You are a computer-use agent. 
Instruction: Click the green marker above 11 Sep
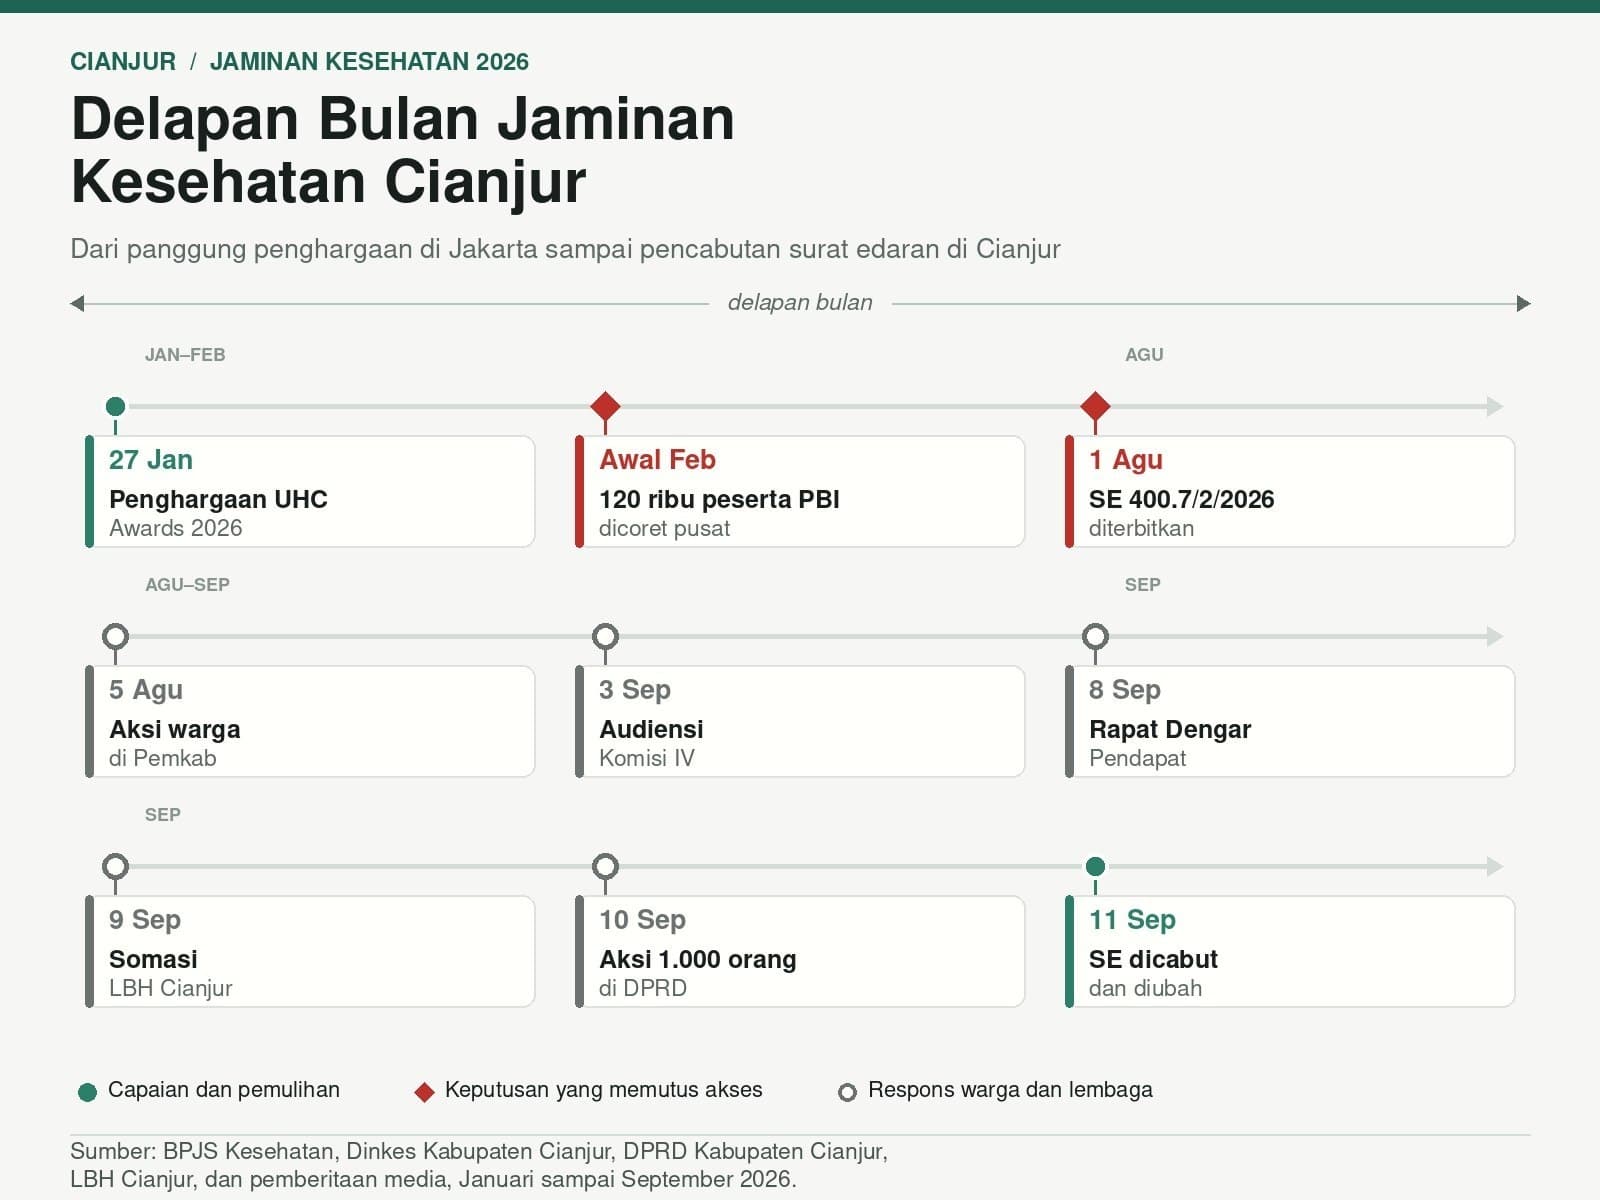[x=1095, y=866]
